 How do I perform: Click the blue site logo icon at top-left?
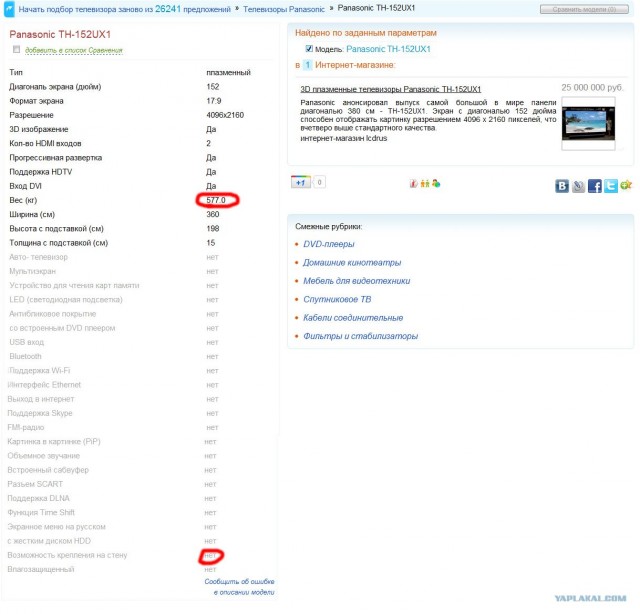coord(9,9)
